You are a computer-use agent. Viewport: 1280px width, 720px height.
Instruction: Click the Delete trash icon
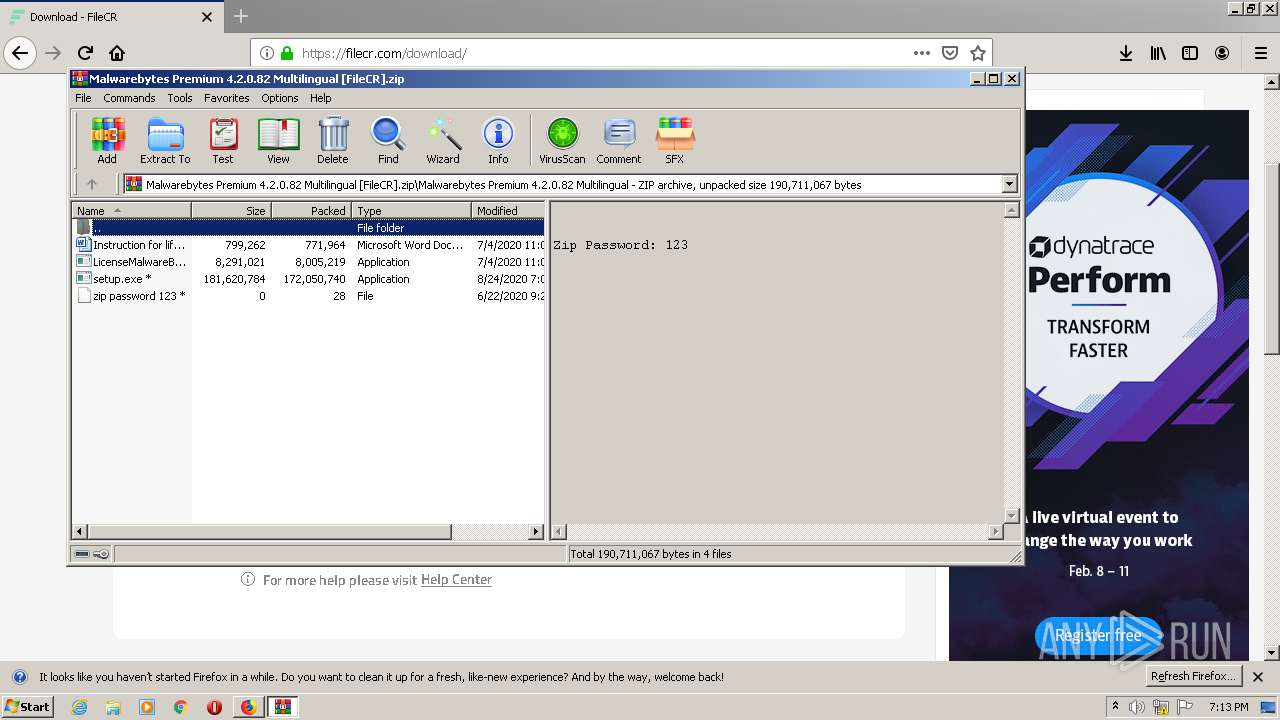[333, 140]
